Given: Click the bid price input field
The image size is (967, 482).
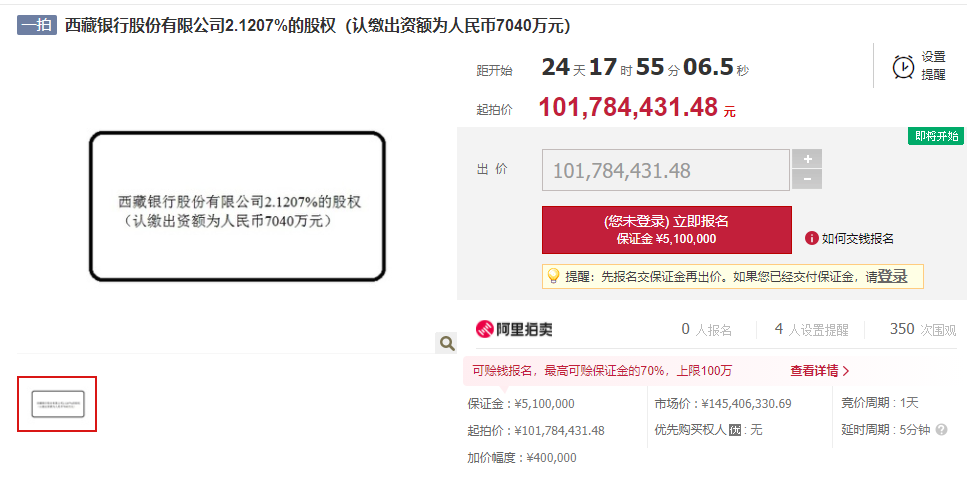Looking at the screenshot, I should point(665,170).
